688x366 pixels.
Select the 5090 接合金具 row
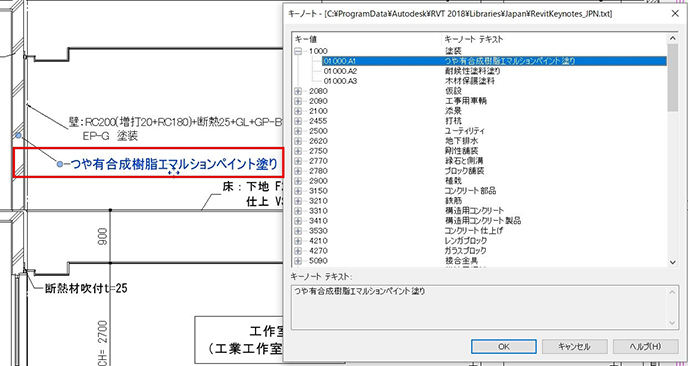[480, 261]
